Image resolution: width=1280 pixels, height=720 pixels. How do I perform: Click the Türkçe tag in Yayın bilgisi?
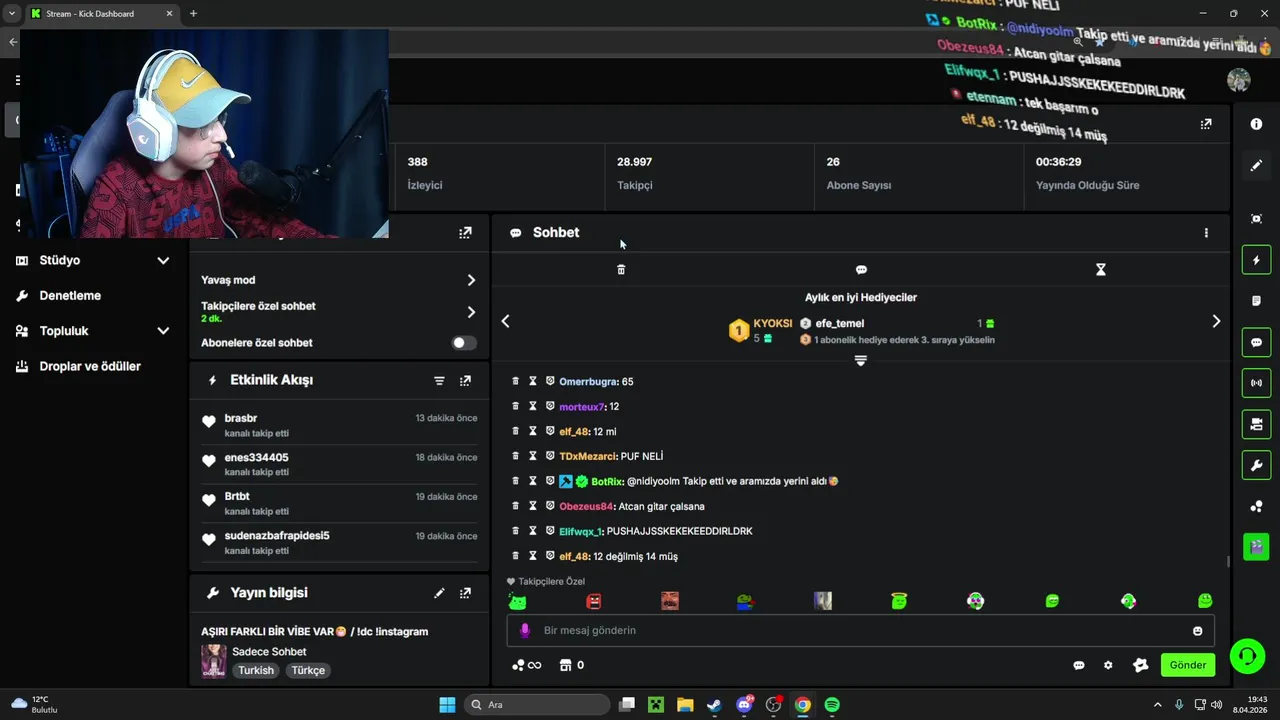308,671
